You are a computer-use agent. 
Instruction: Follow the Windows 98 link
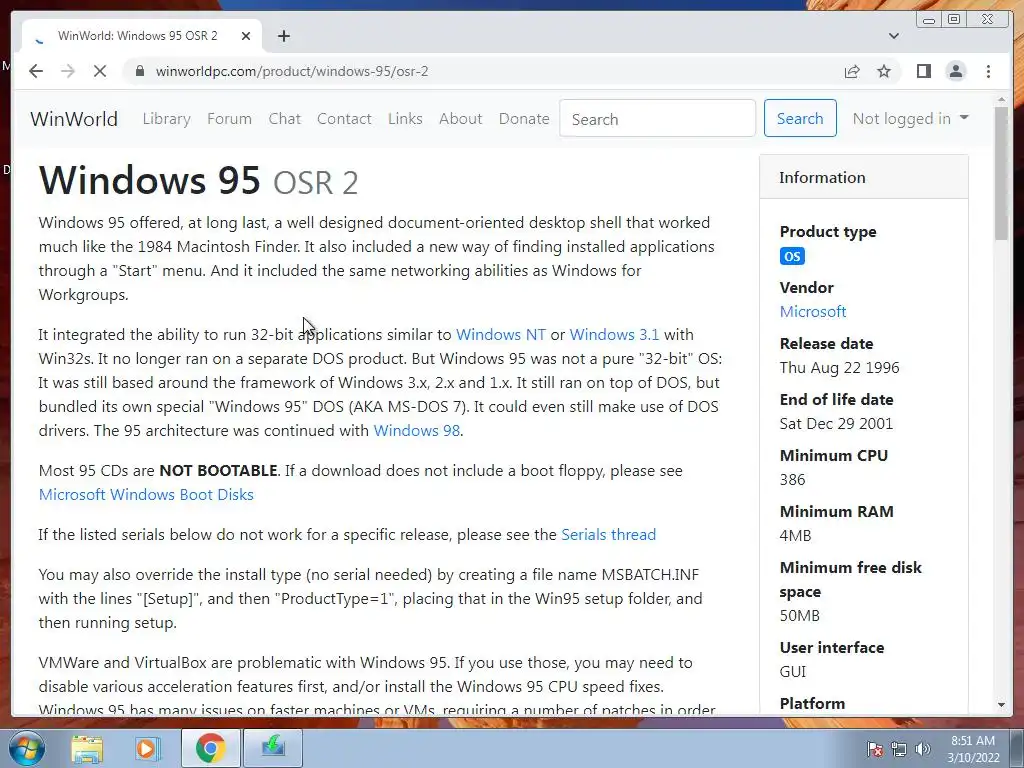(417, 430)
